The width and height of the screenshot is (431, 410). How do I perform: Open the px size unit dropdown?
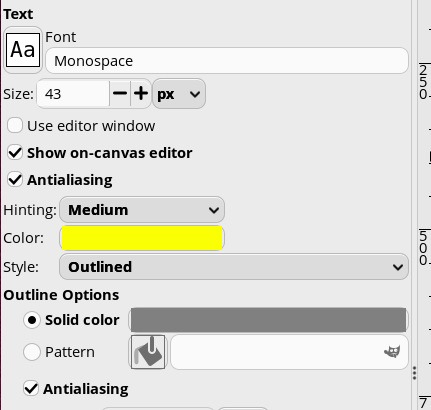click(179, 94)
